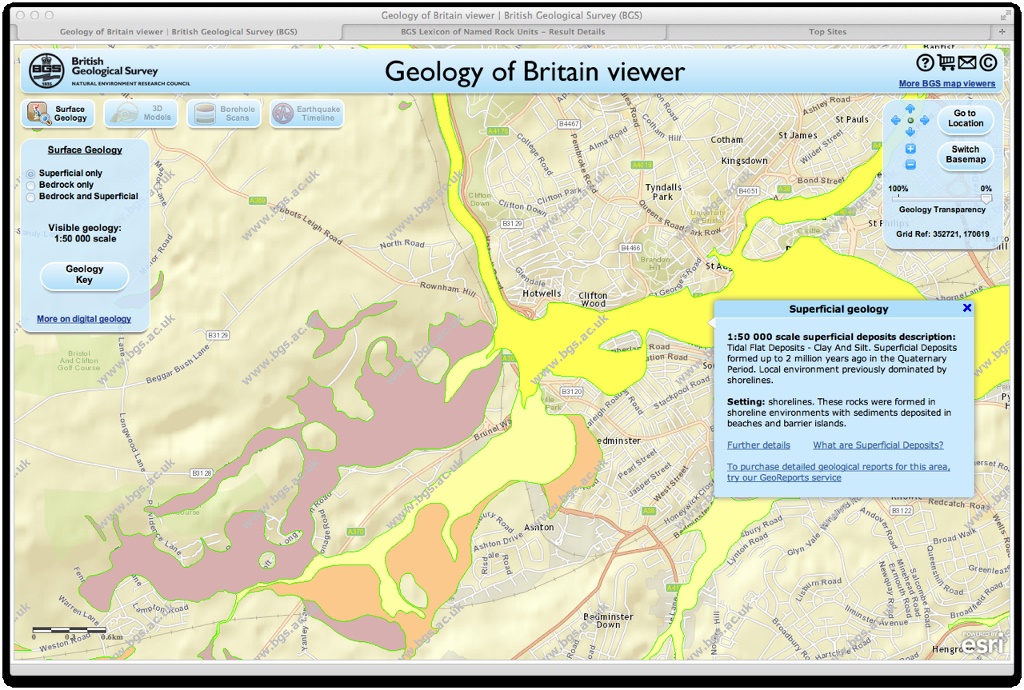The image size is (1024, 690).
Task: Pan the map right with arrow
Action: pos(925,120)
